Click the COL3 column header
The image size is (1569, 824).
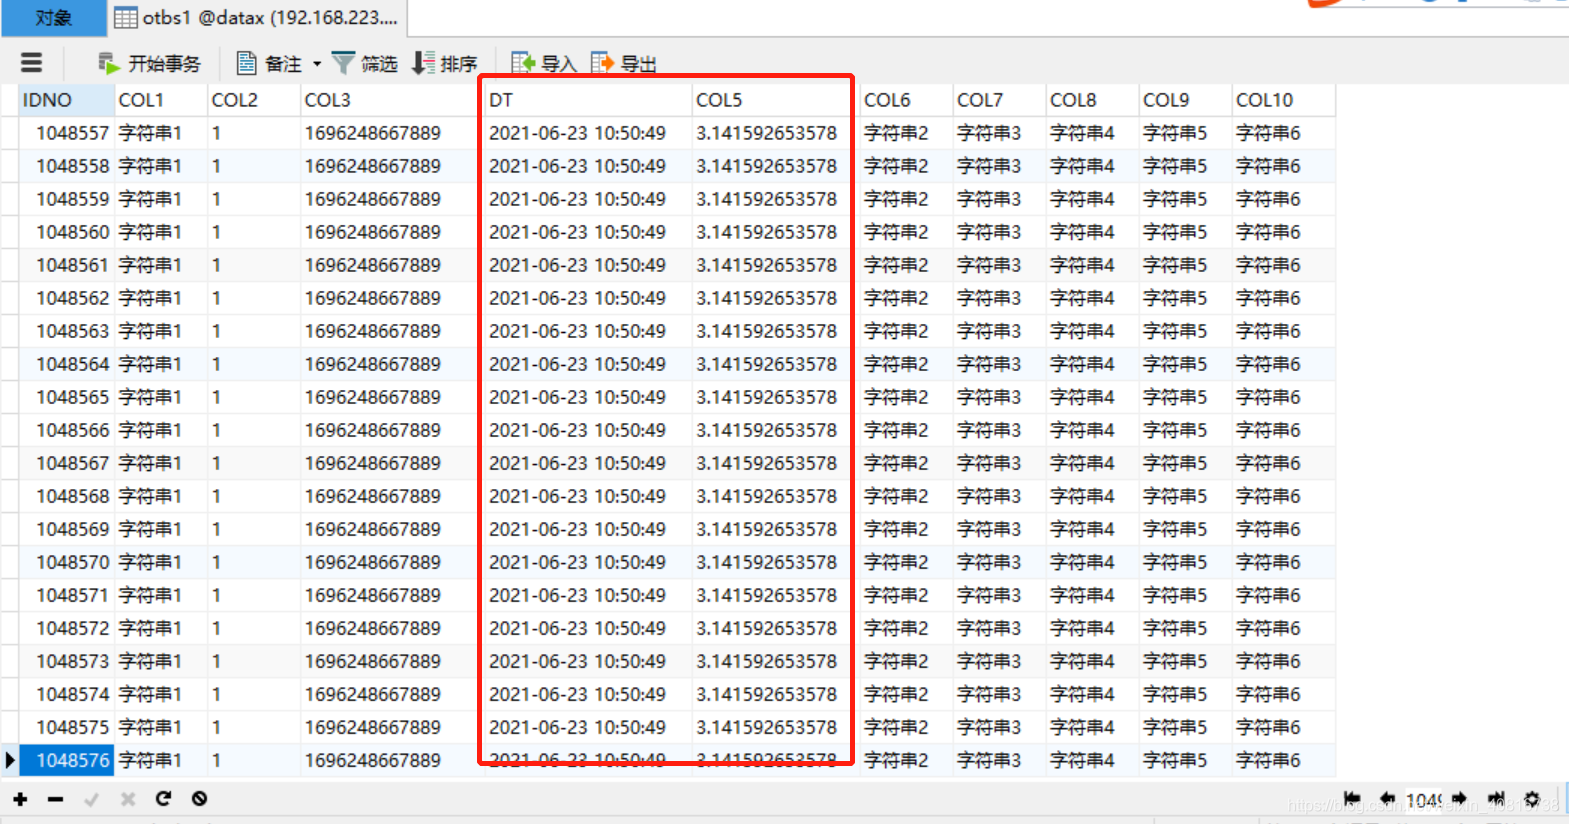[391, 100]
